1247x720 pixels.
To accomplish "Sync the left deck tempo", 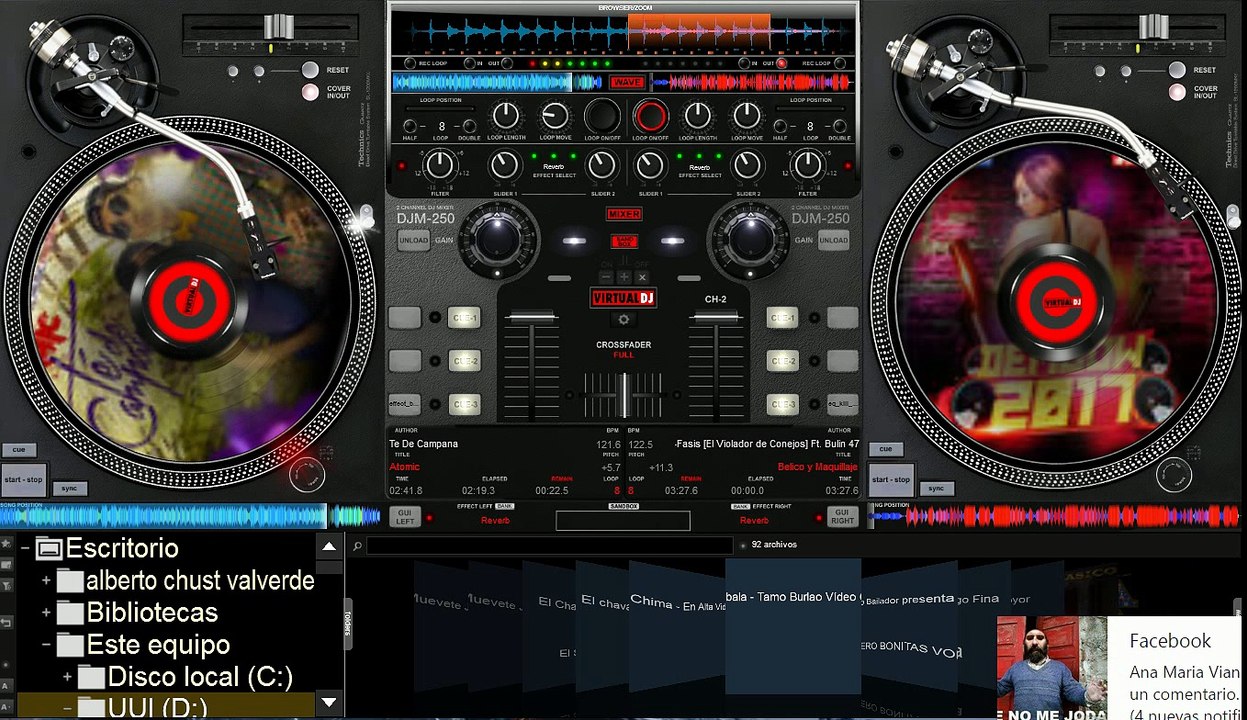I will tap(69, 488).
